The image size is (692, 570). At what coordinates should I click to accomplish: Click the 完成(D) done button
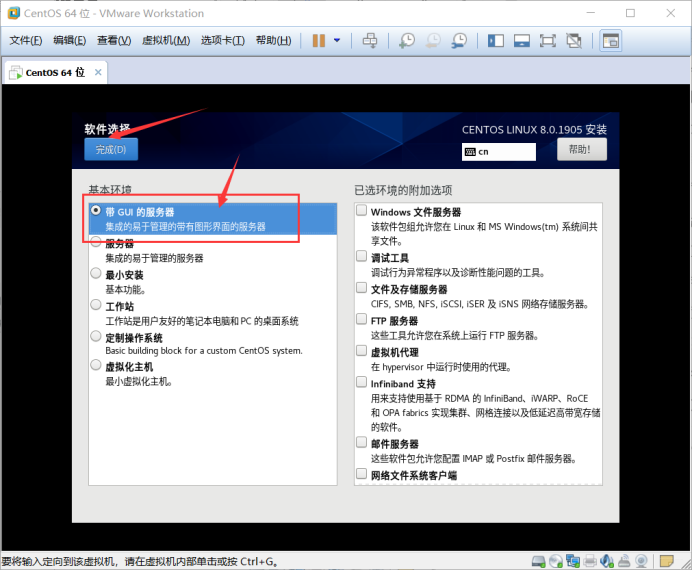111,150
